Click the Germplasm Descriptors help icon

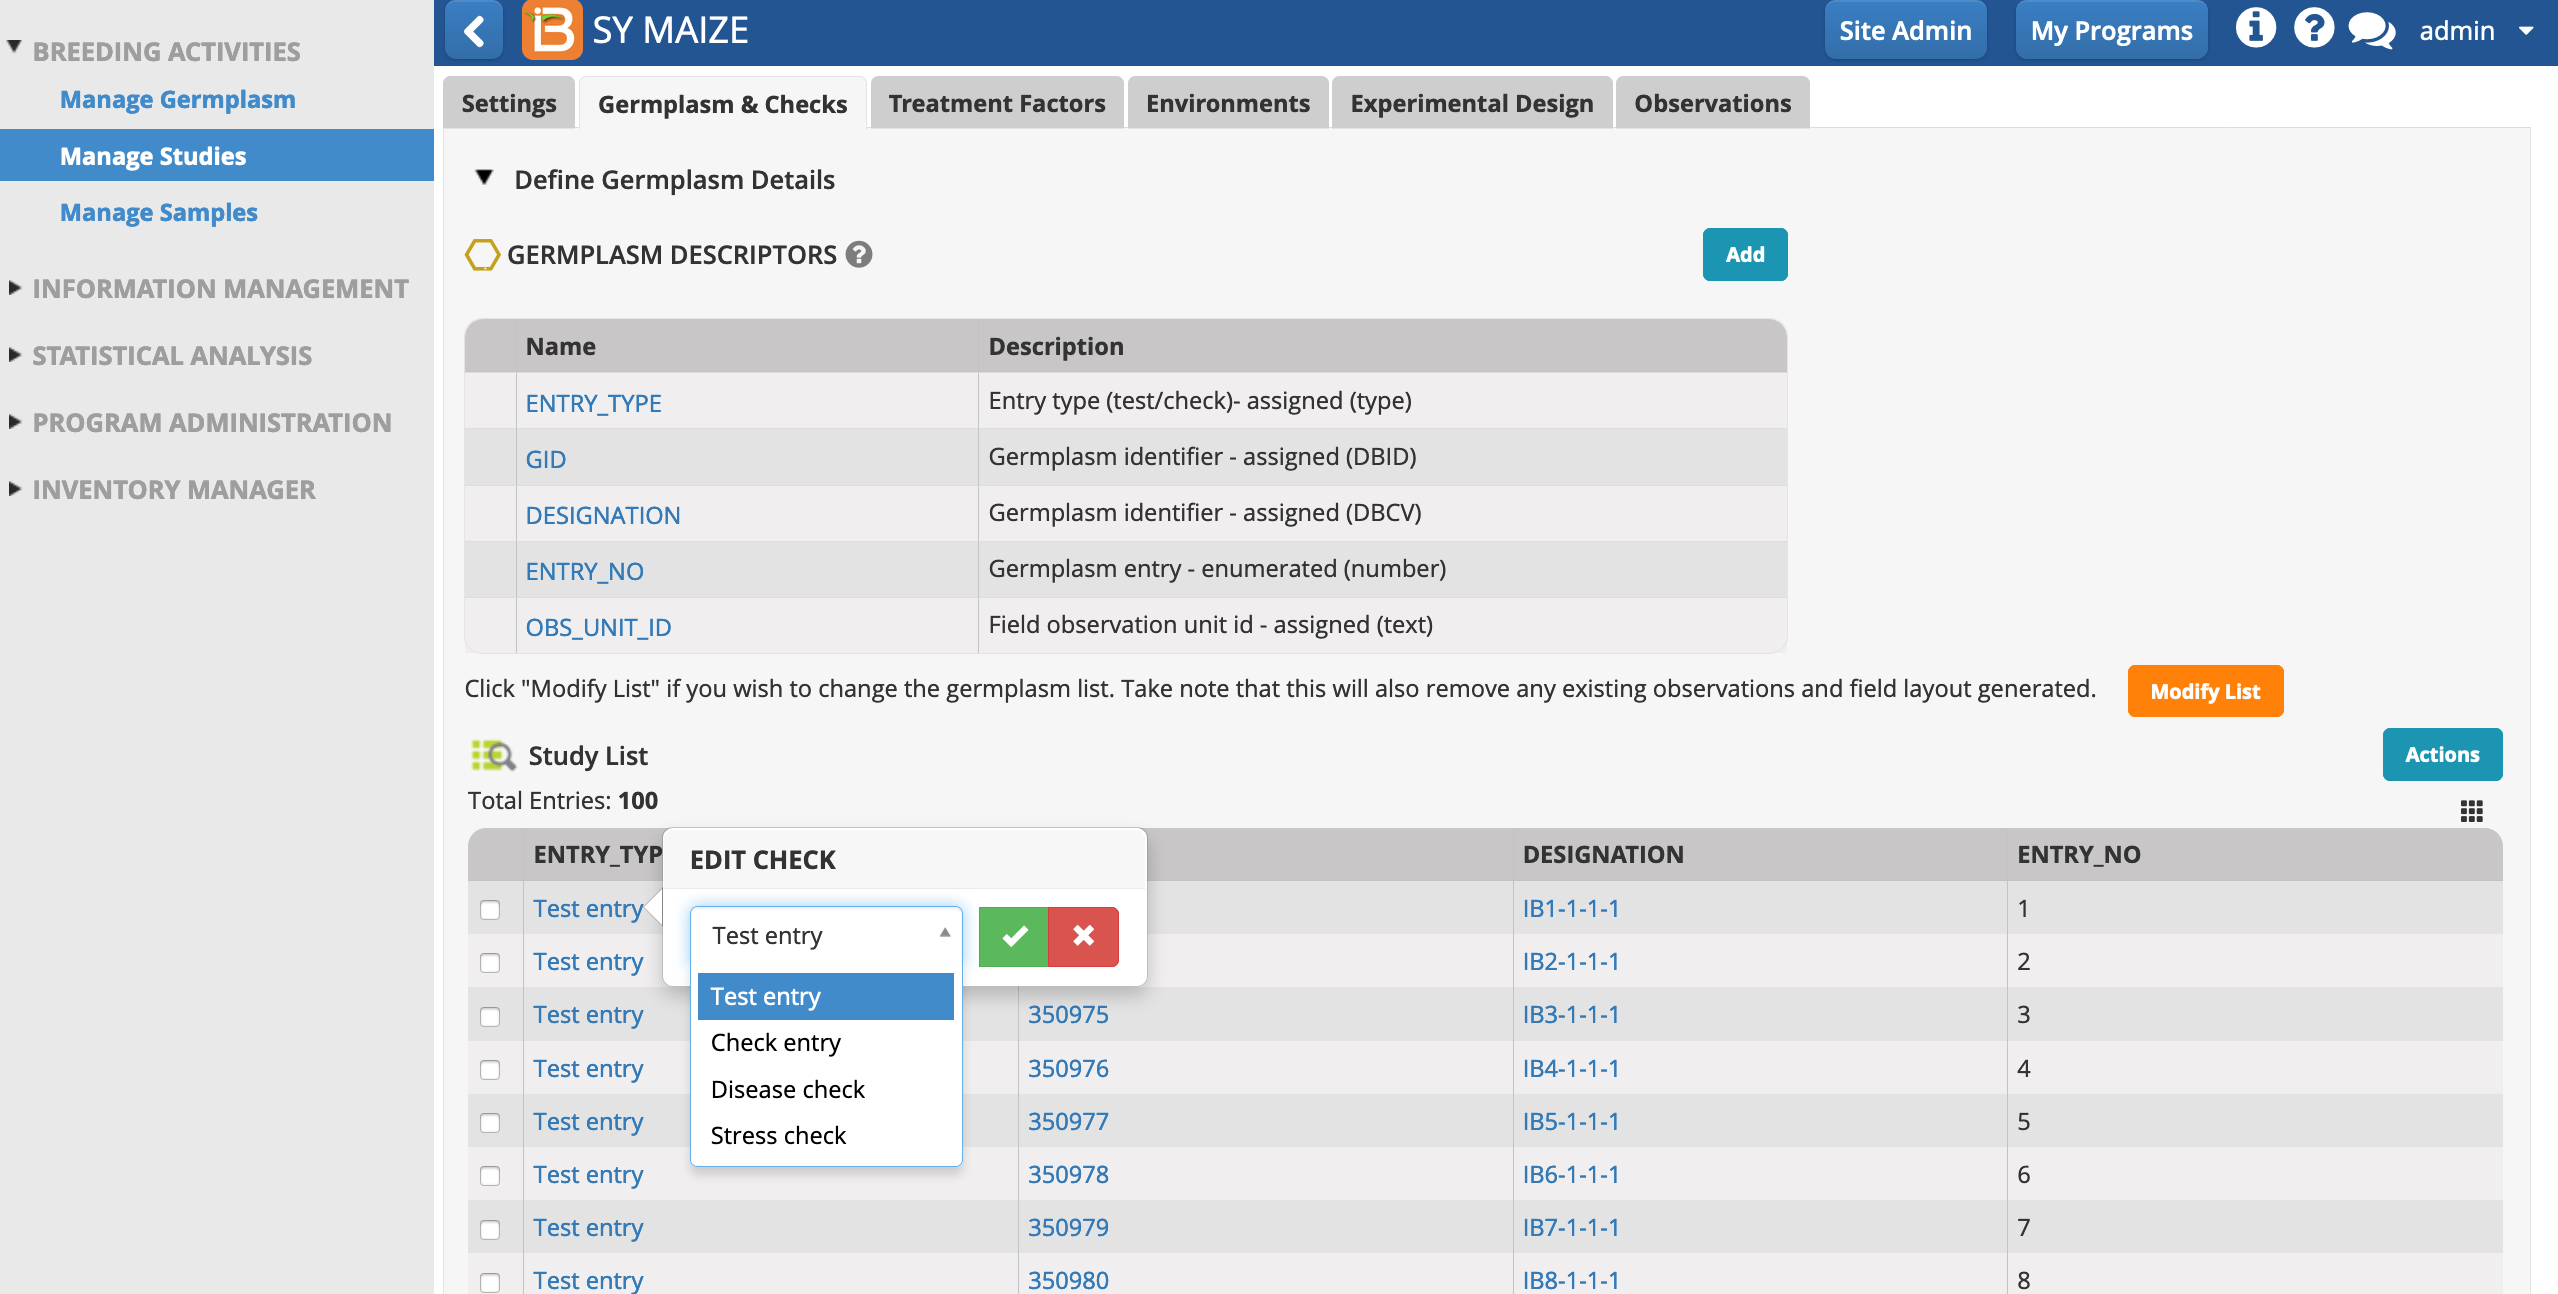point(859,255)
